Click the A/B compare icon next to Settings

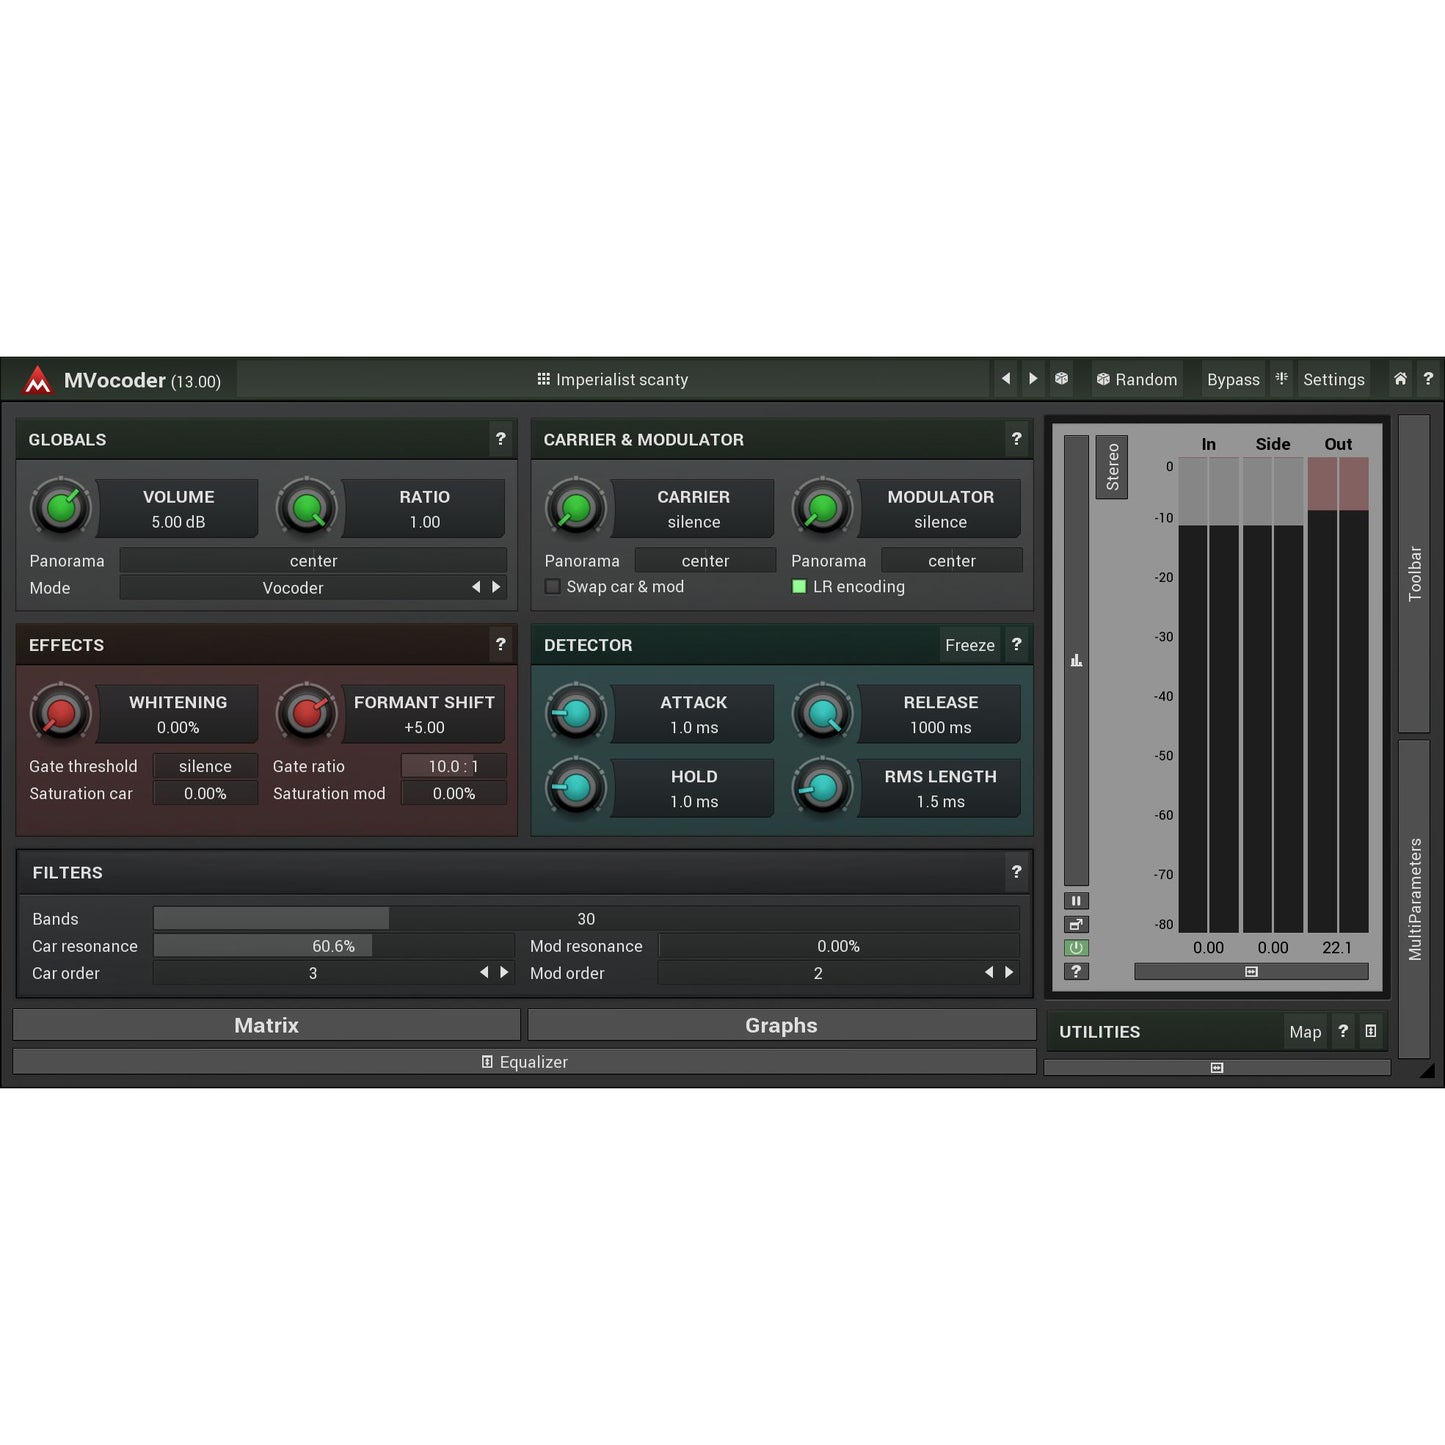coord(1281,379)
